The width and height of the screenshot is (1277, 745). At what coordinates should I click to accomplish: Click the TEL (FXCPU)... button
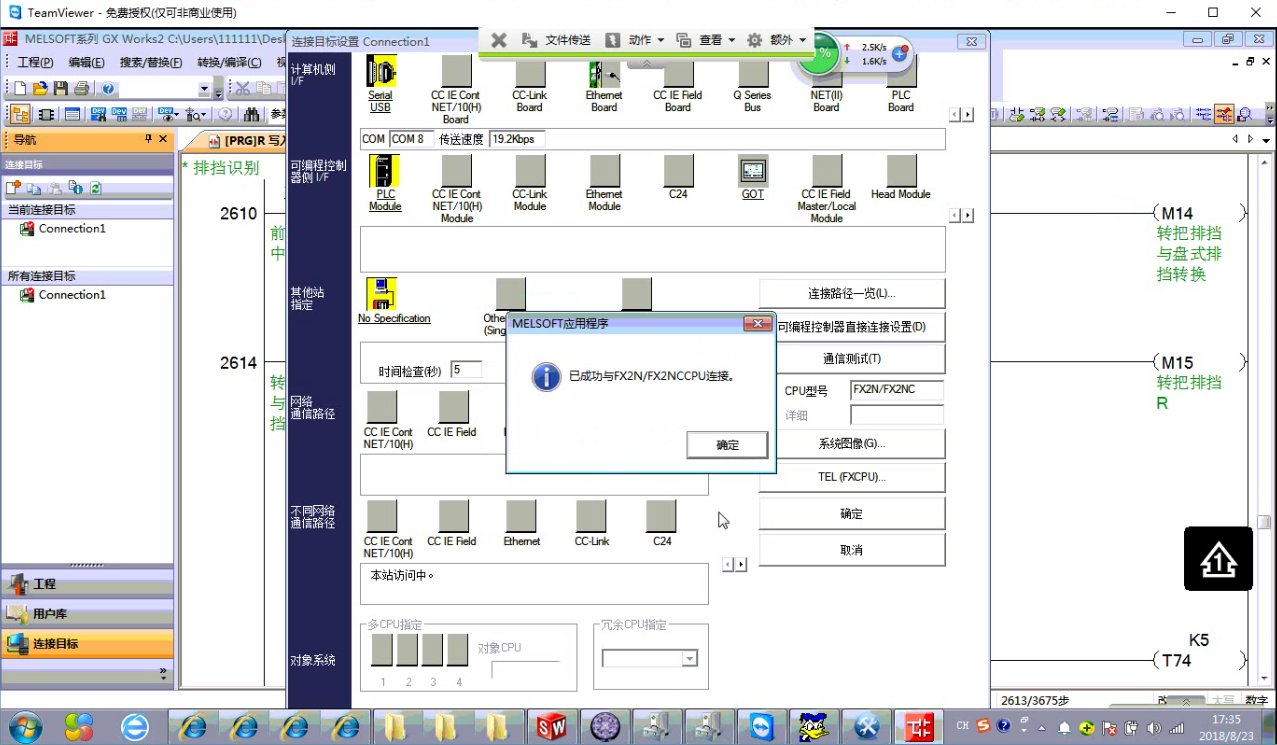852,477
